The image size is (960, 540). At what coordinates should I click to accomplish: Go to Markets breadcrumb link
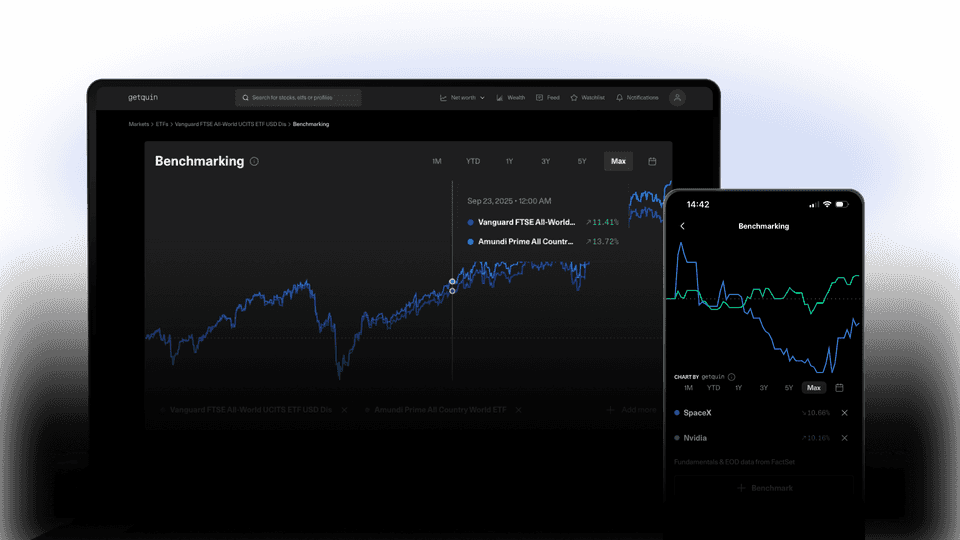coord(138,124)
